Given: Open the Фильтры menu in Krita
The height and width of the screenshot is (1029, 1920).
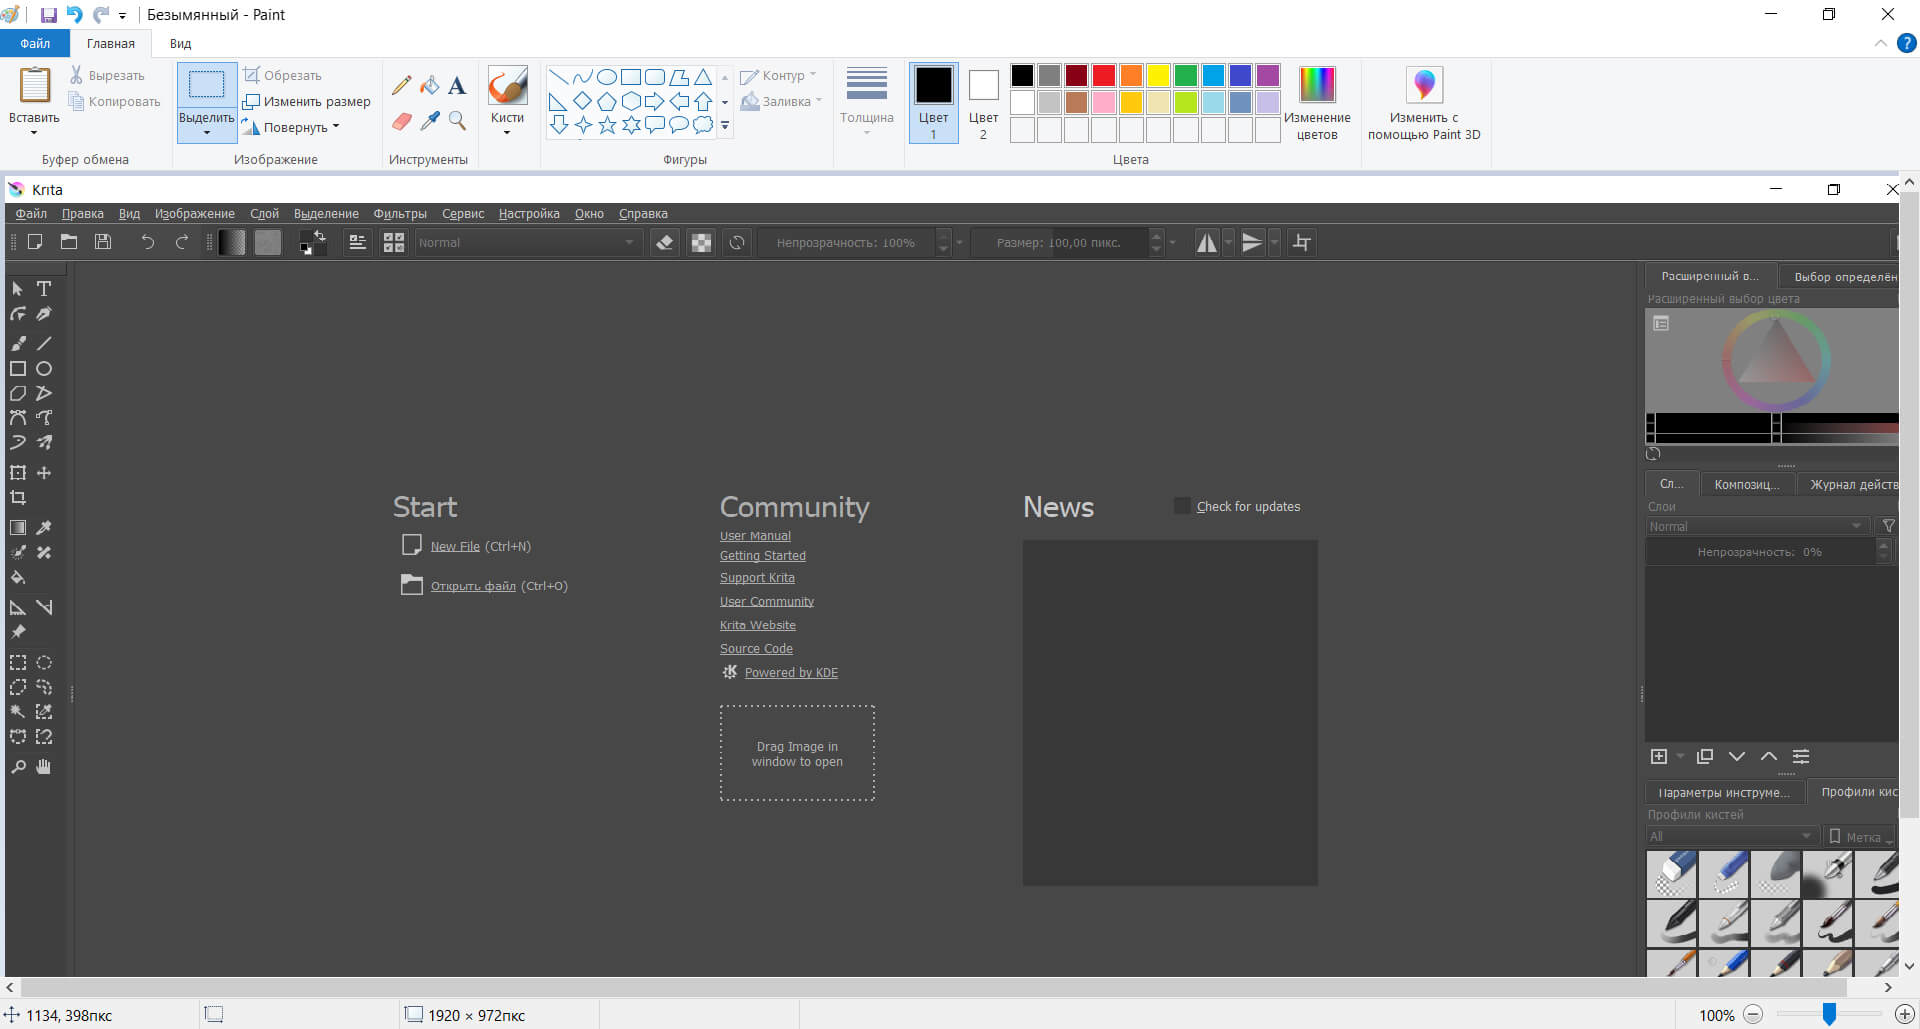Looking at the screenshot, I should [x=400, y=214].
